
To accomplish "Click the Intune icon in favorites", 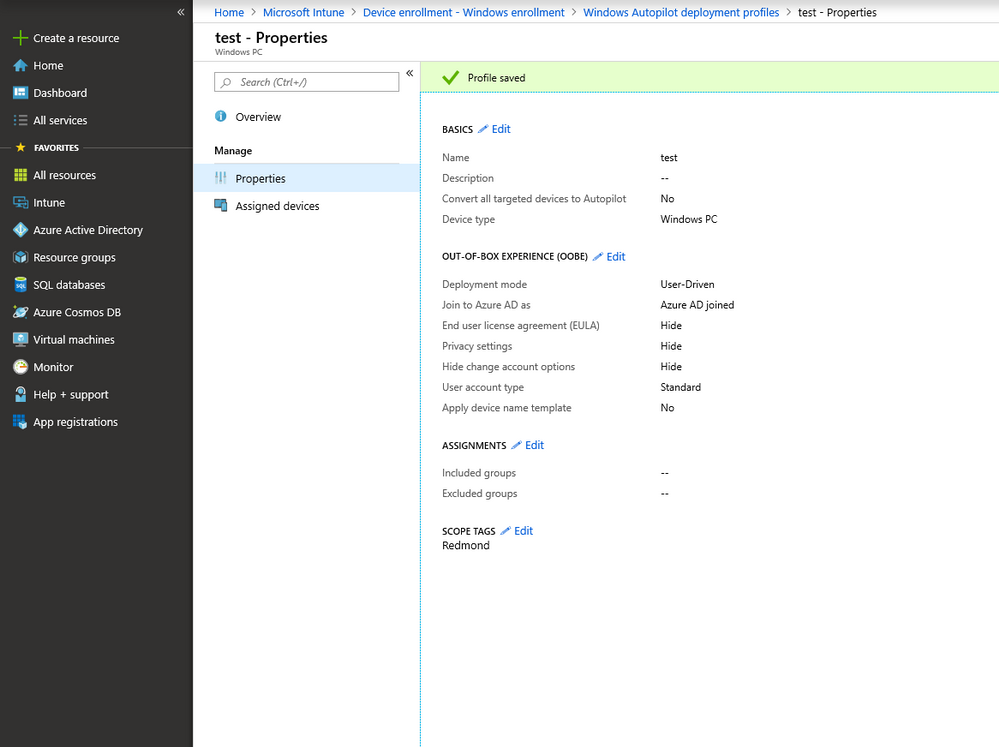I will [20, 203].
